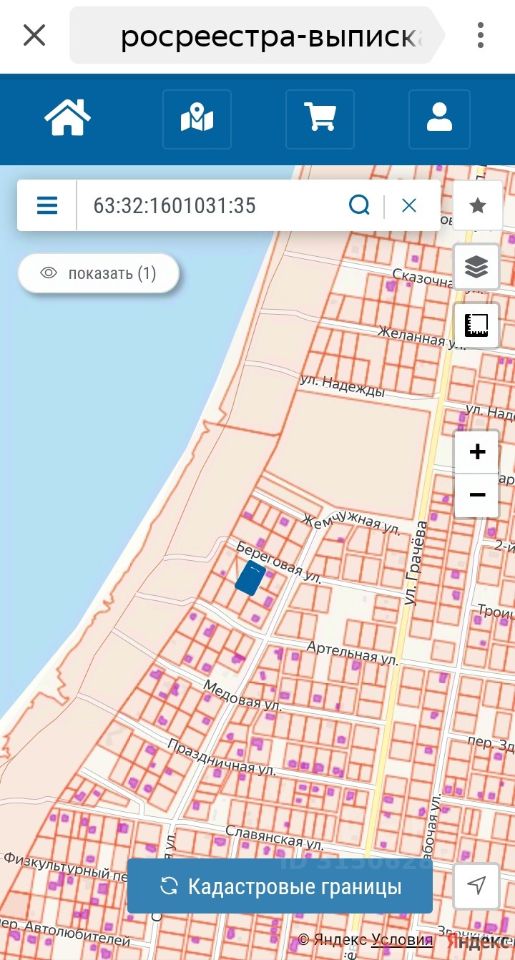Select the ruler measurement tool
The width and height of the screenshot is (515, 960).
(x=476, y=324)
